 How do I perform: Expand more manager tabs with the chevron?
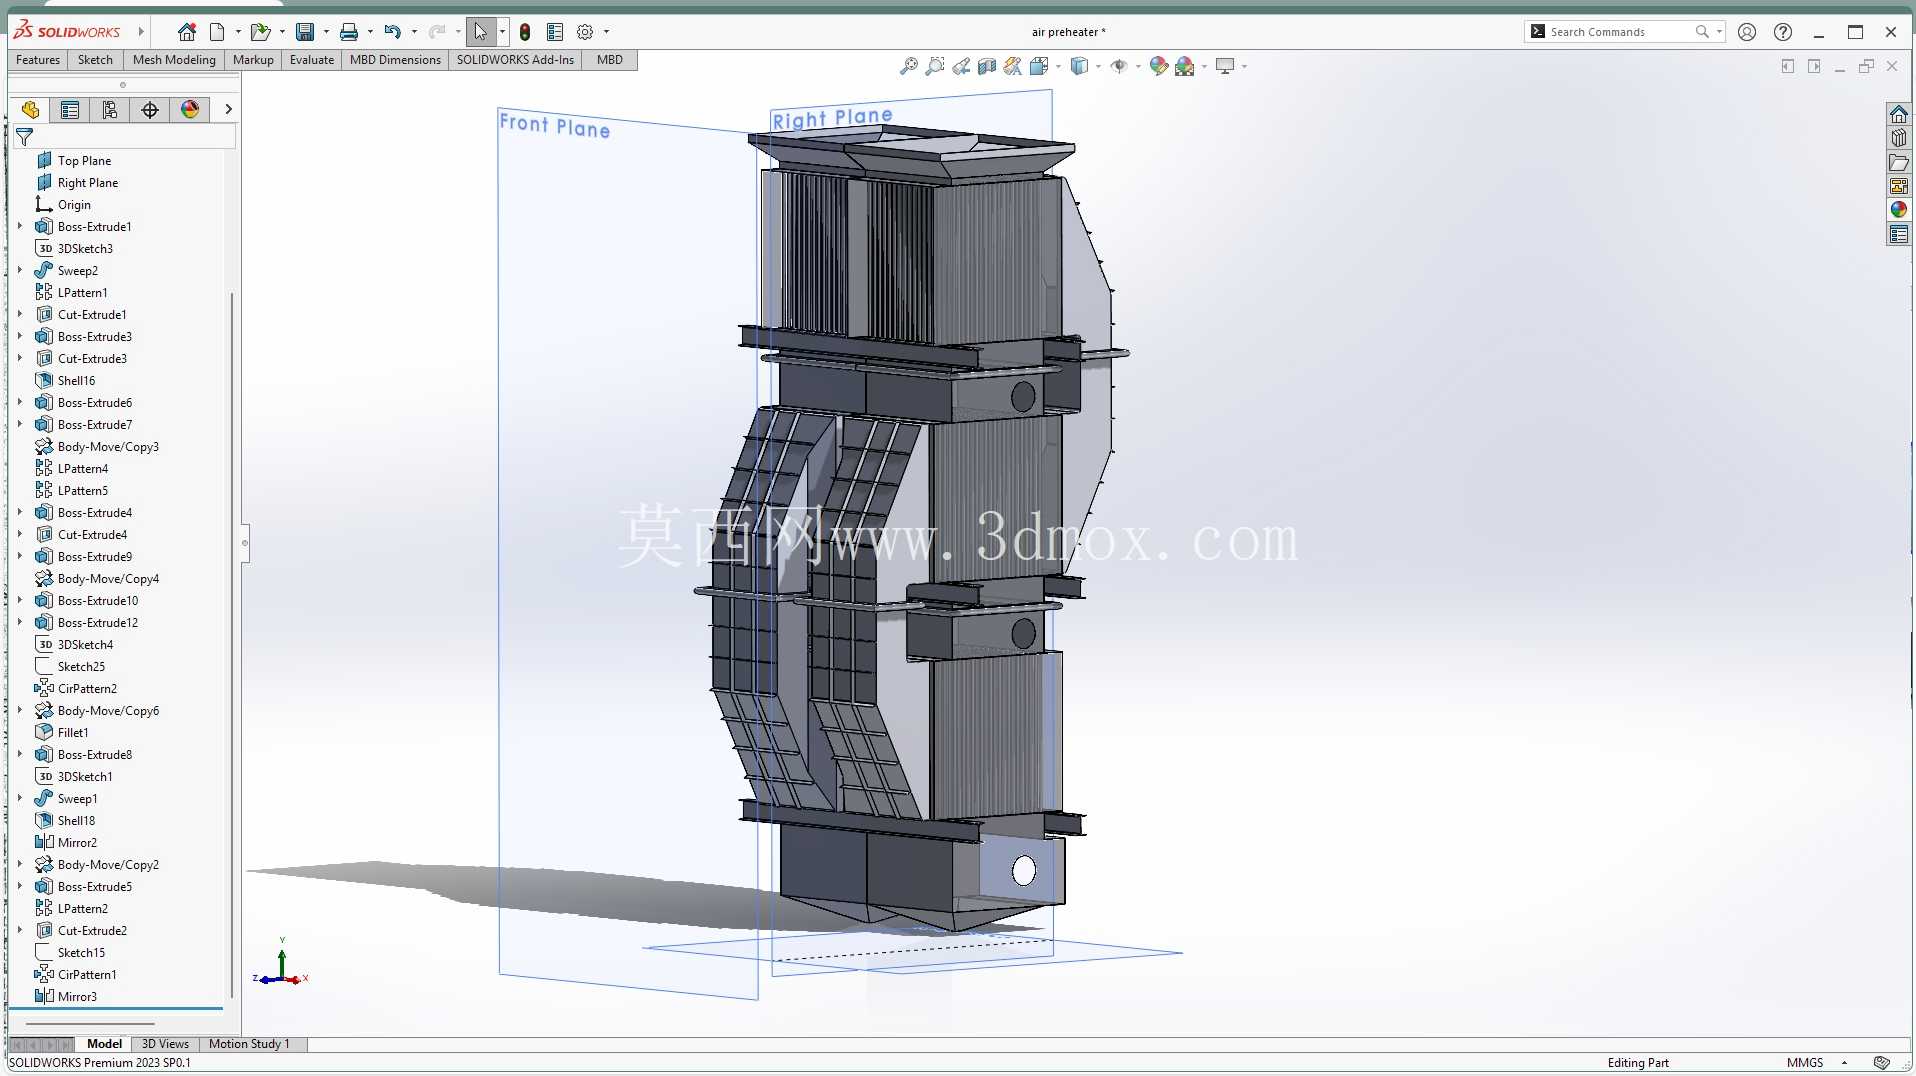point(228,110)
